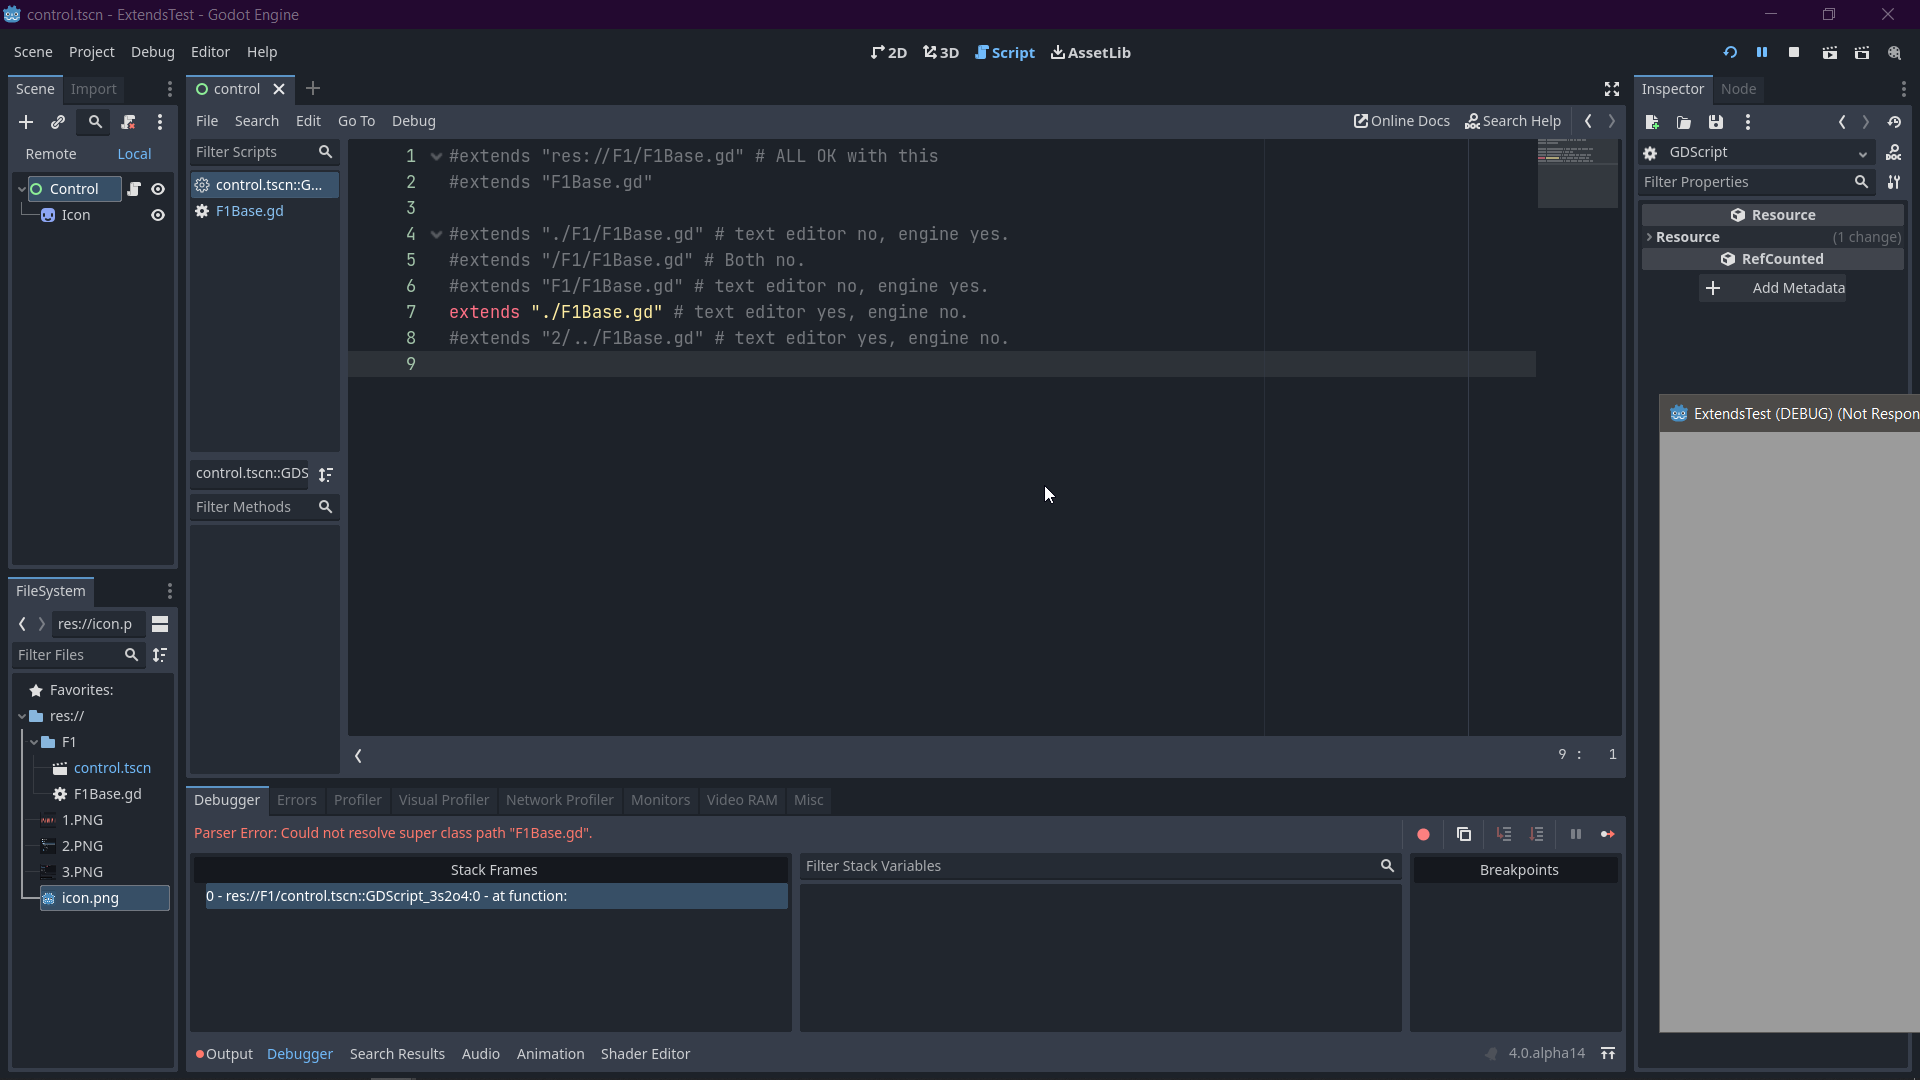Screen dimensions: 1920x1080
Task: Hide the Icon node with its eye toggle
Action: (158, 215)
